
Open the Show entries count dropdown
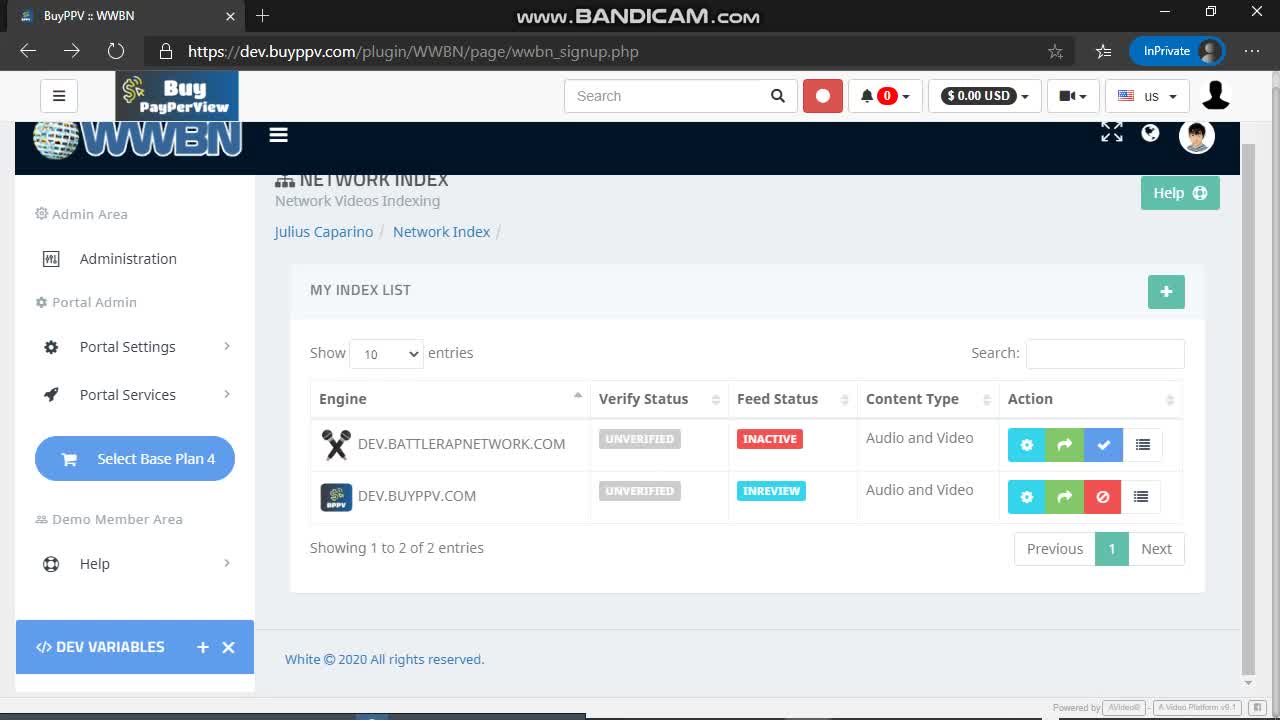pos(386,353)
